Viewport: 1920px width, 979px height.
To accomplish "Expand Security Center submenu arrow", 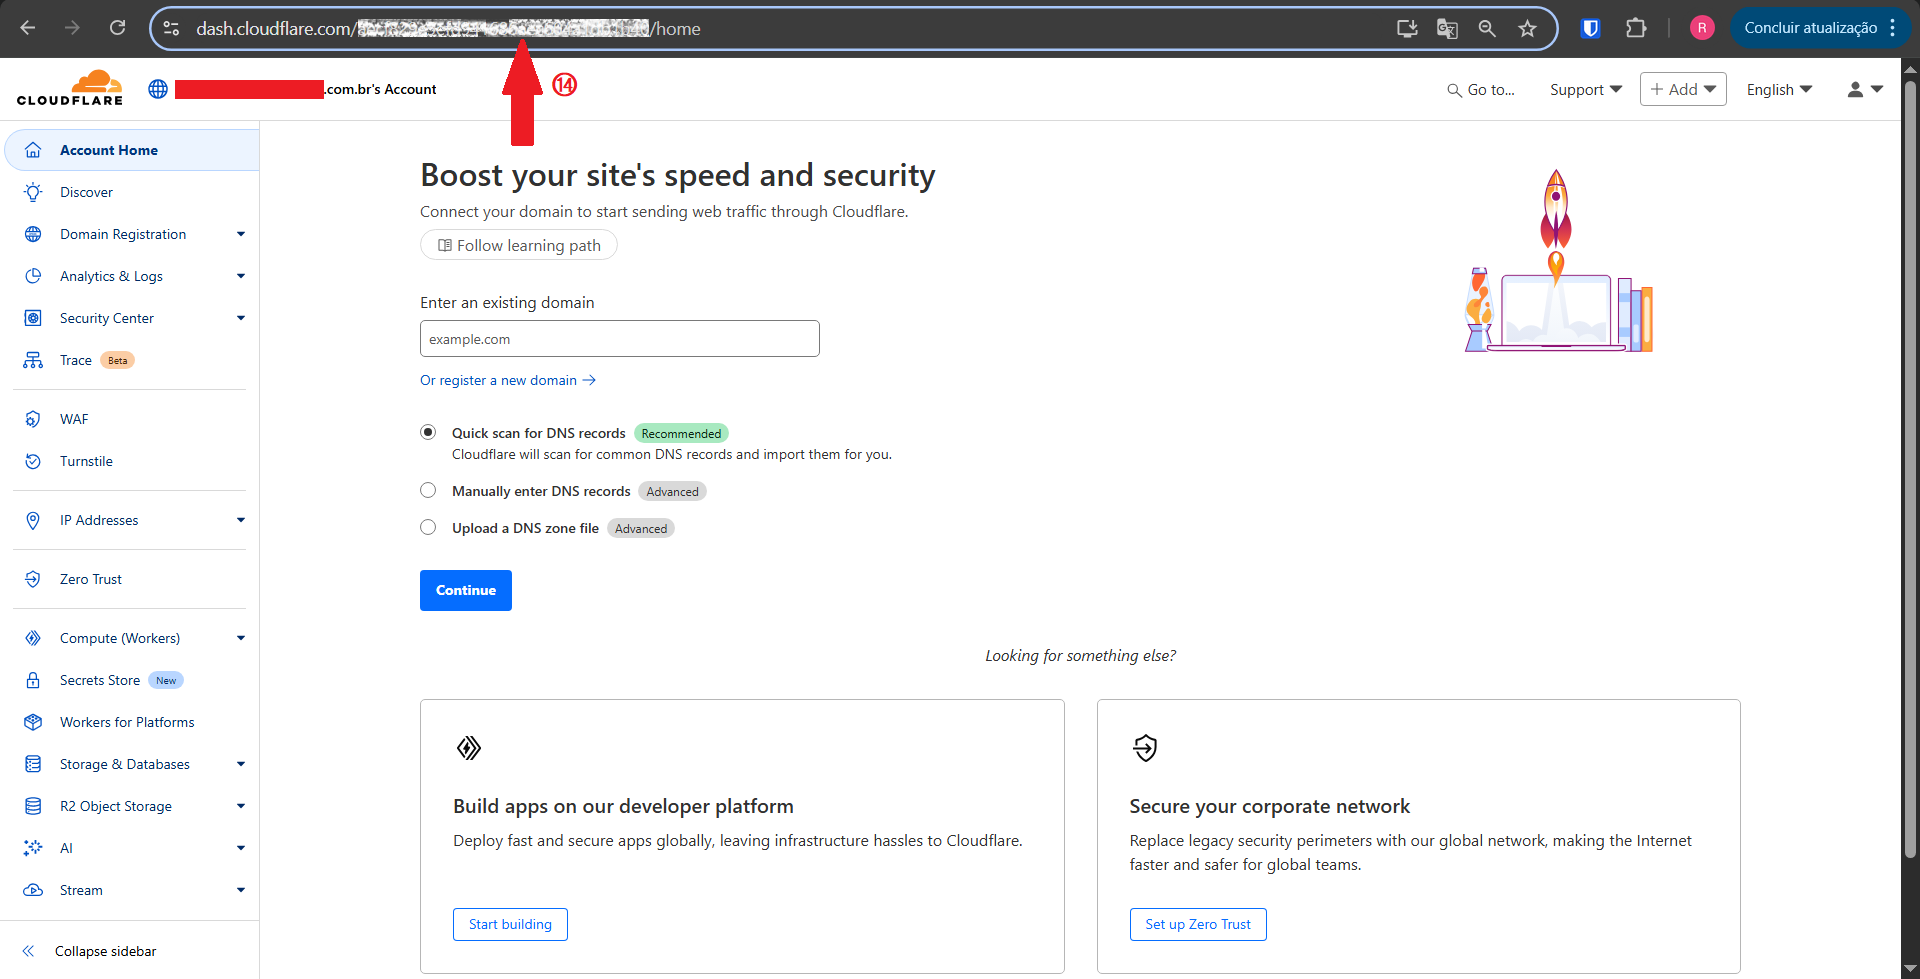I will coord(241,318).
